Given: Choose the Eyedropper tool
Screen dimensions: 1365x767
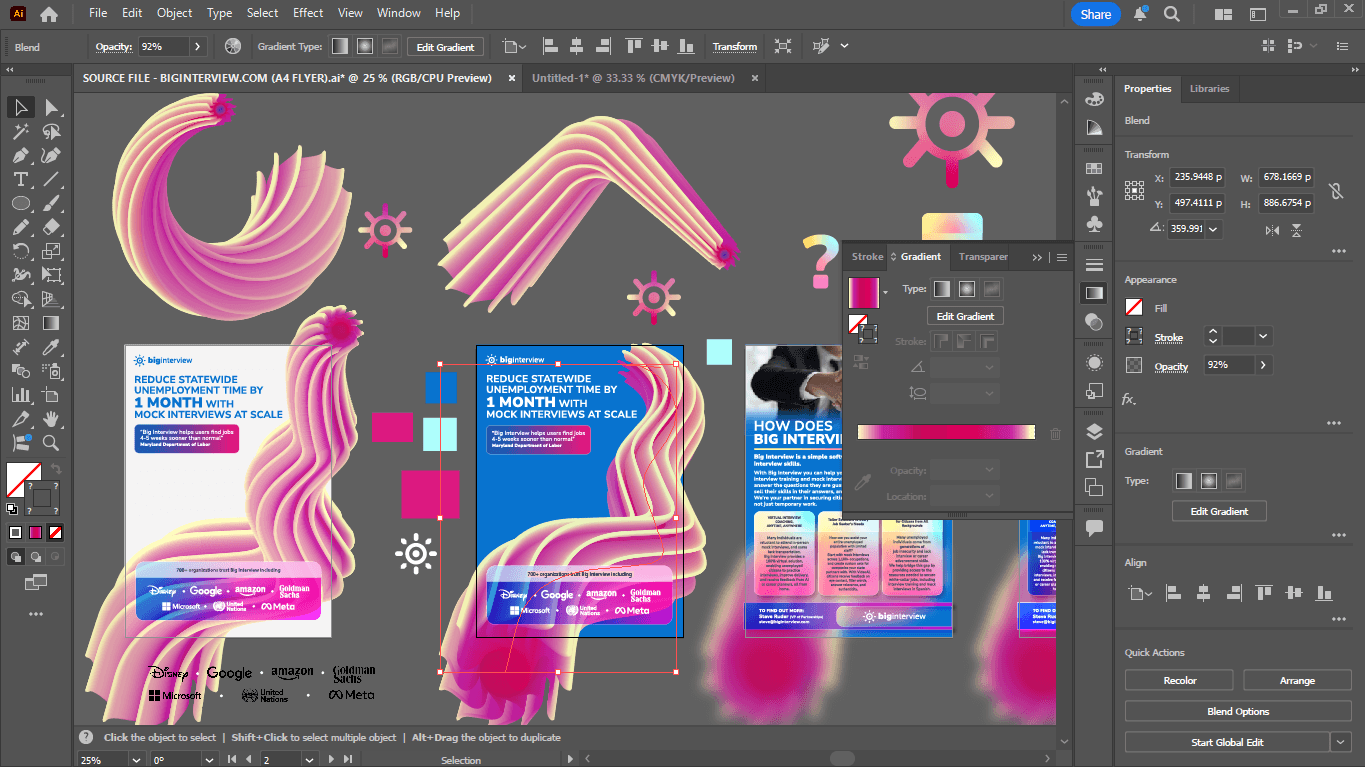Looking at the screenshot, I should (x=51, y=347).
